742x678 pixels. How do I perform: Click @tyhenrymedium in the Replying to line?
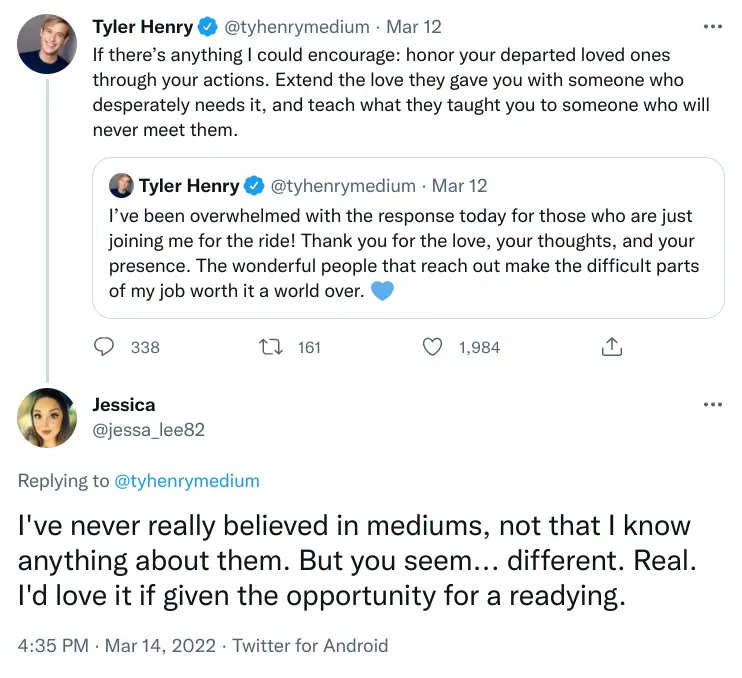pos(187,481)
